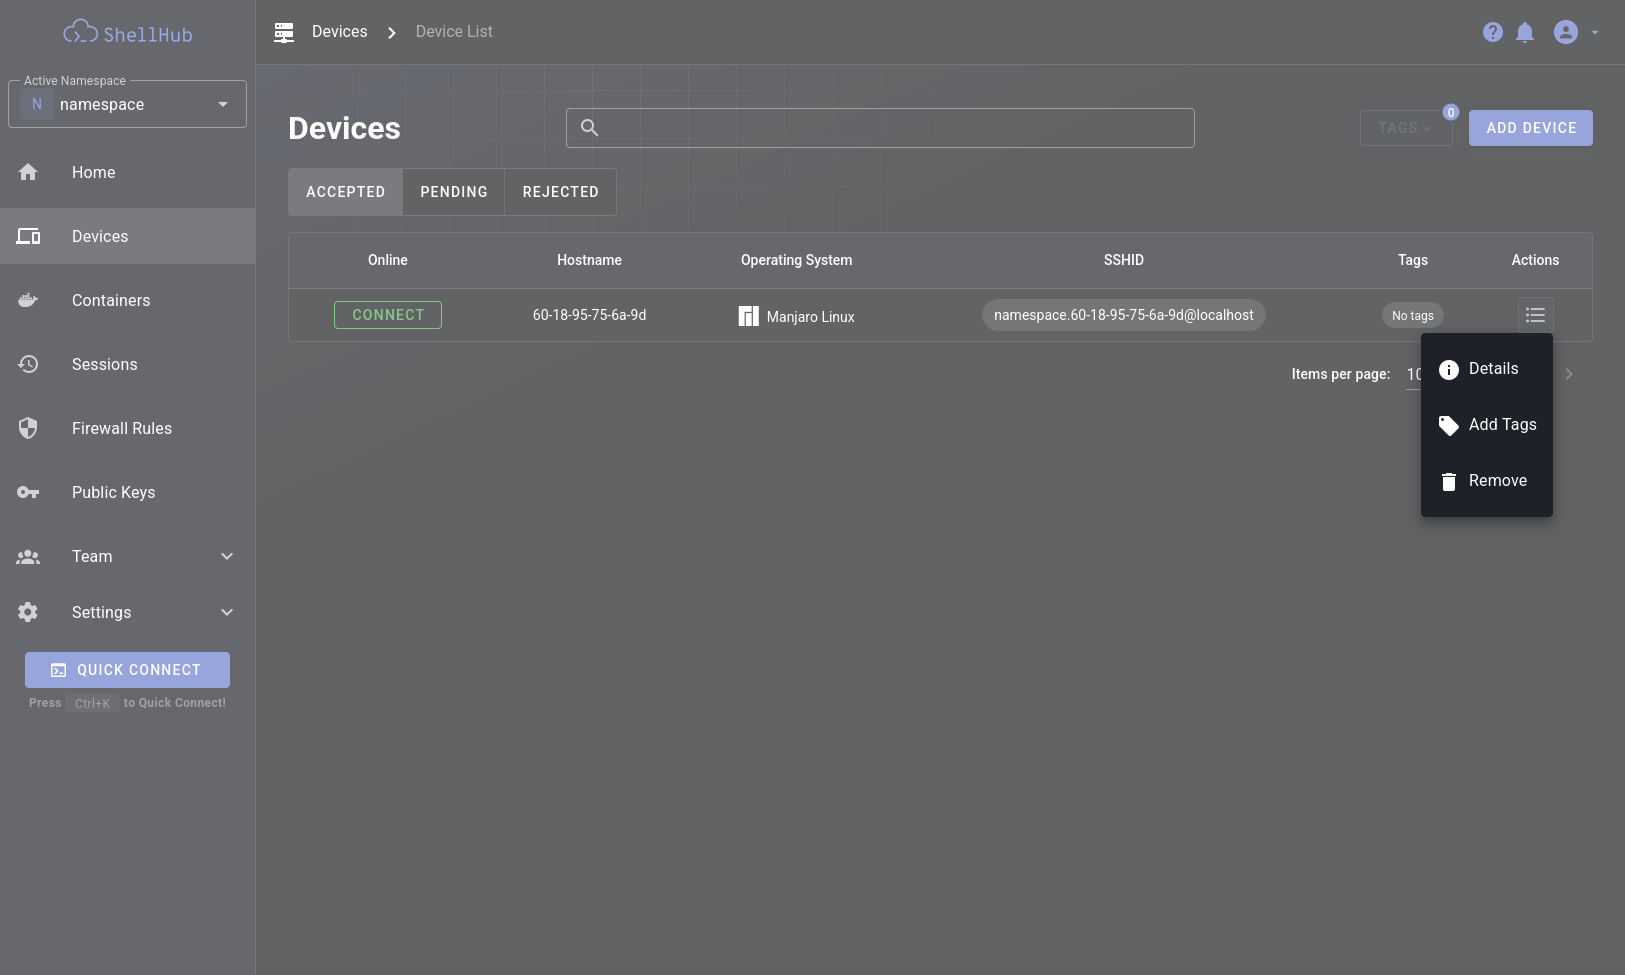Viewport: 1625px width, 975px height.
Task: Click the Ctrl+K shortcut hint
Action: [x=92, y=703]
